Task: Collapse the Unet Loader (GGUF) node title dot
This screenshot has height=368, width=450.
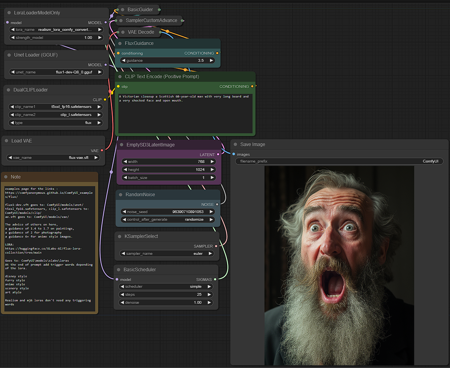Action: (9, 55)
